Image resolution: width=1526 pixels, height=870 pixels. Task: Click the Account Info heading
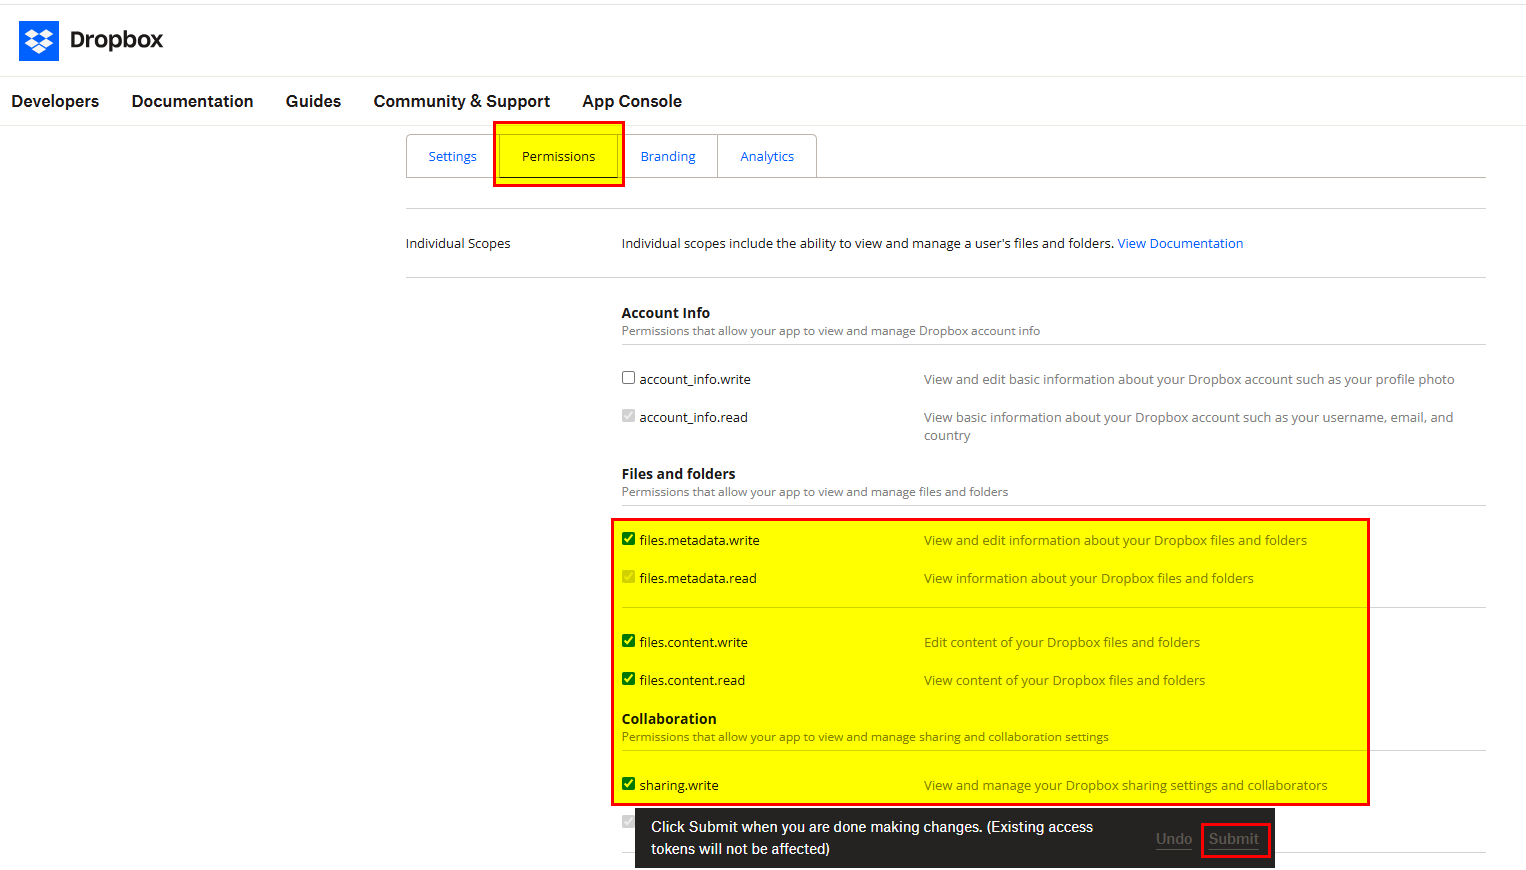[666, 313]
